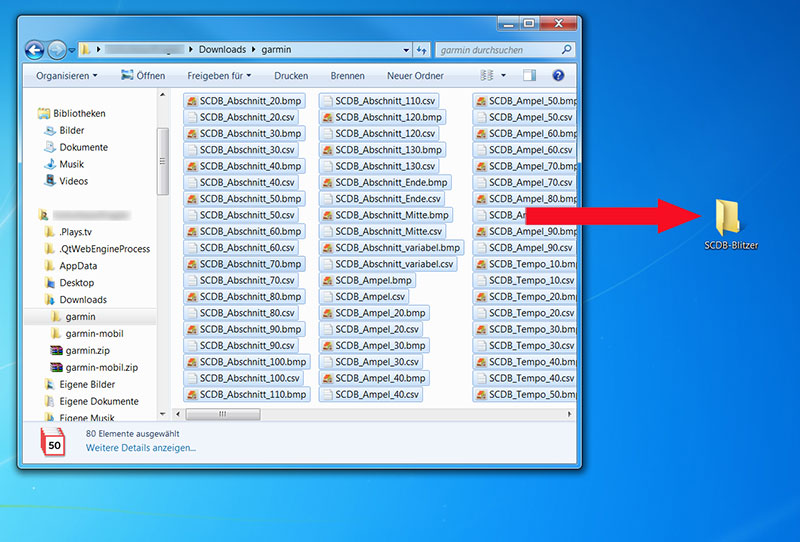Click the Öffnen toolbar button

tap(143, 75)
